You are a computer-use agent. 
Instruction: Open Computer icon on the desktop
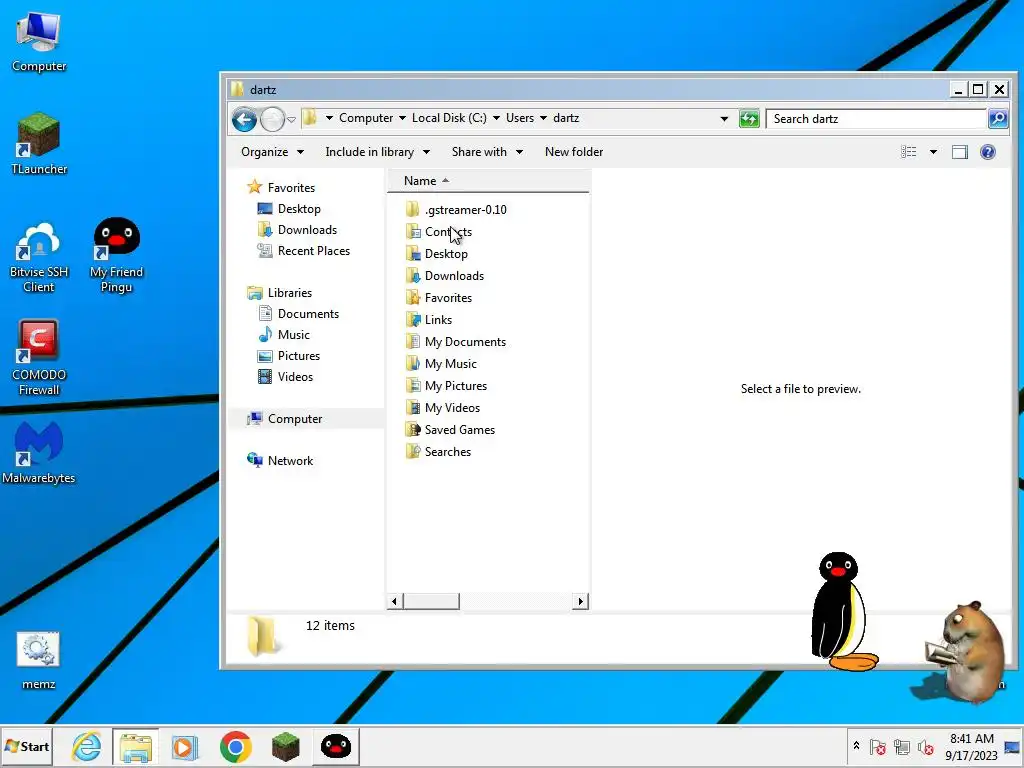39,42
